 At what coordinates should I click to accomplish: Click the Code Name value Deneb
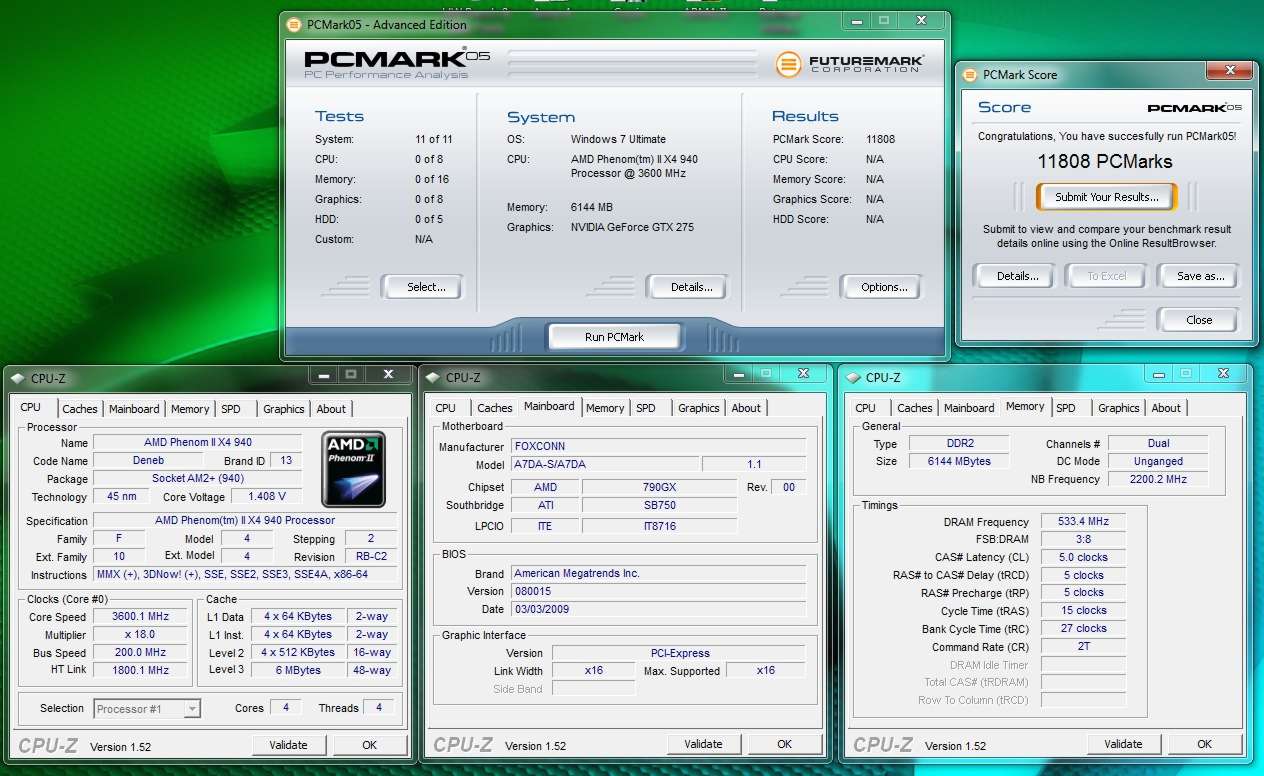[x=148, y=461]
